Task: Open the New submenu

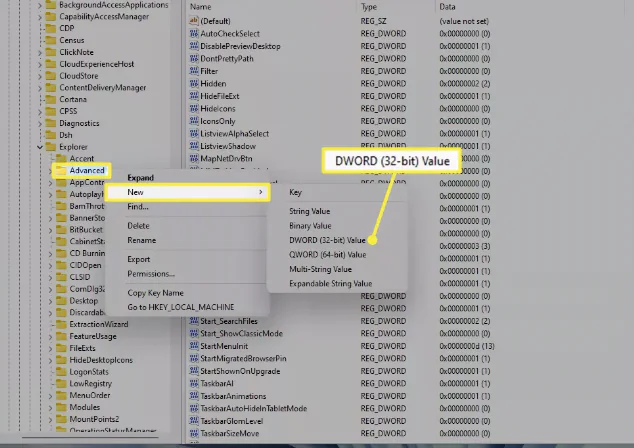Action: pyautogui.click(x=188, y=192)
